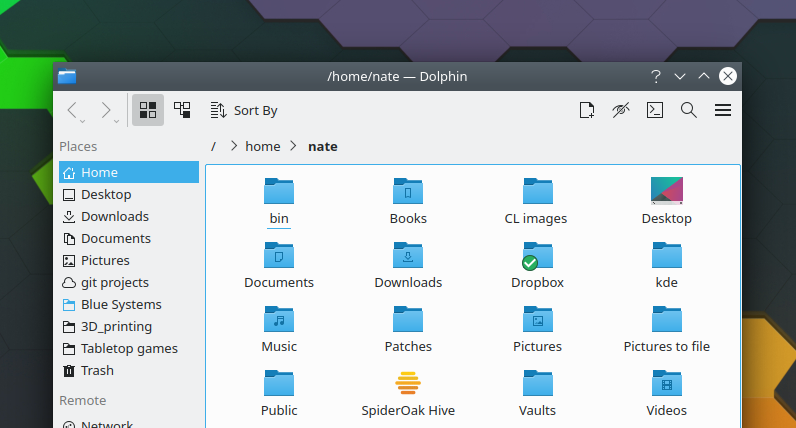Open Tabletop games place

click(x=129, y=348)
